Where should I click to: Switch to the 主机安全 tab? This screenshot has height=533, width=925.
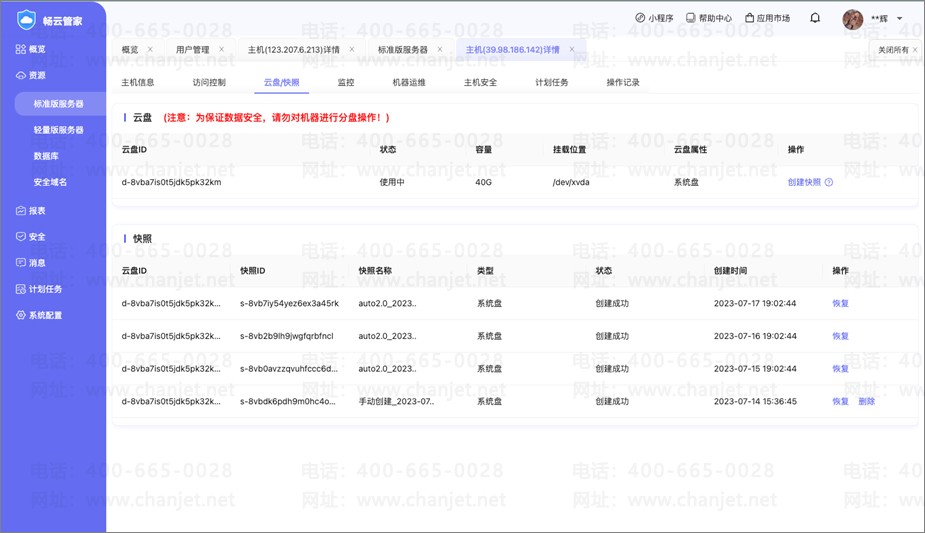(480, 82)
